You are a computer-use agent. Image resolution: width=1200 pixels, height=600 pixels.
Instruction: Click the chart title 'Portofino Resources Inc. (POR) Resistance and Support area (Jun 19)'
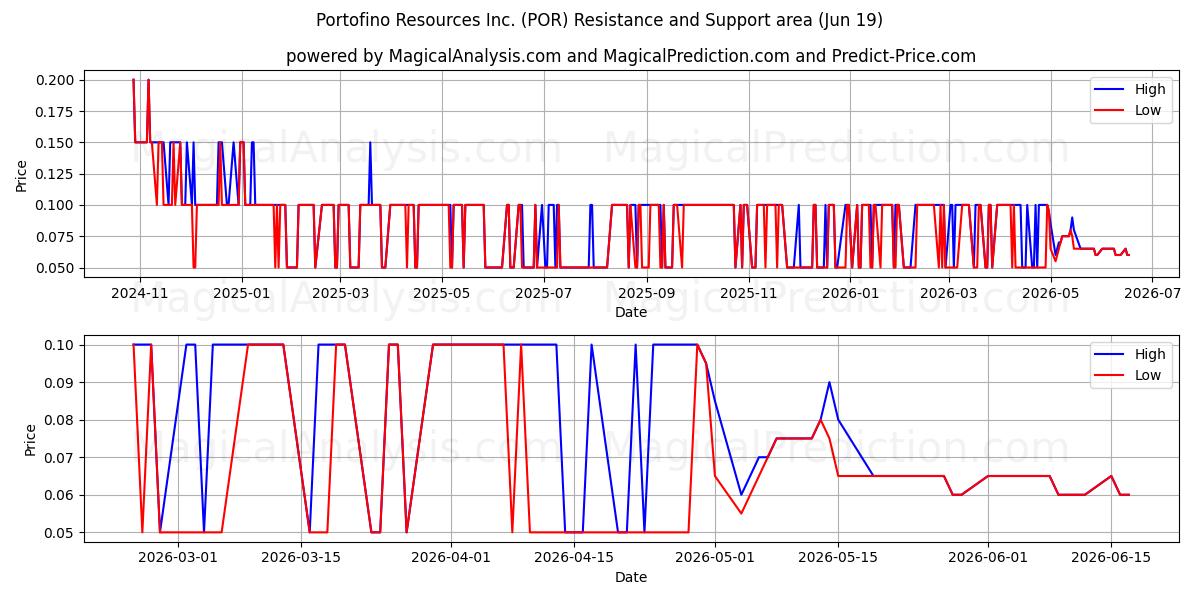[x=599, y=20]
